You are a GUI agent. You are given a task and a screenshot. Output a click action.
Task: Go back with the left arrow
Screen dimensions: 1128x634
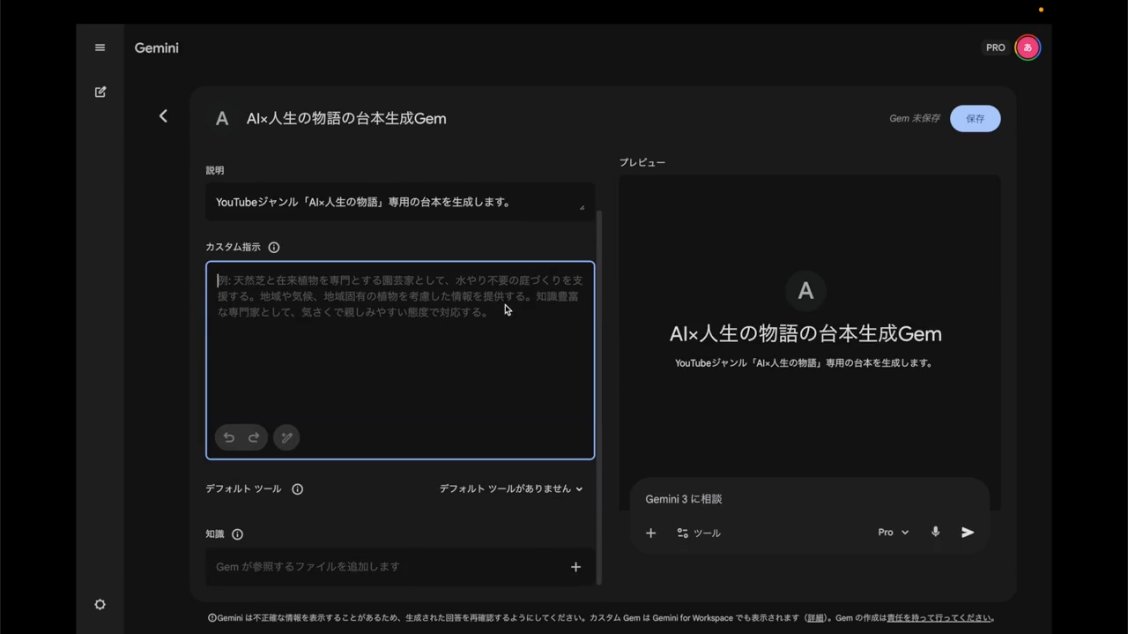pyautogui.click(x=163, y=116)
